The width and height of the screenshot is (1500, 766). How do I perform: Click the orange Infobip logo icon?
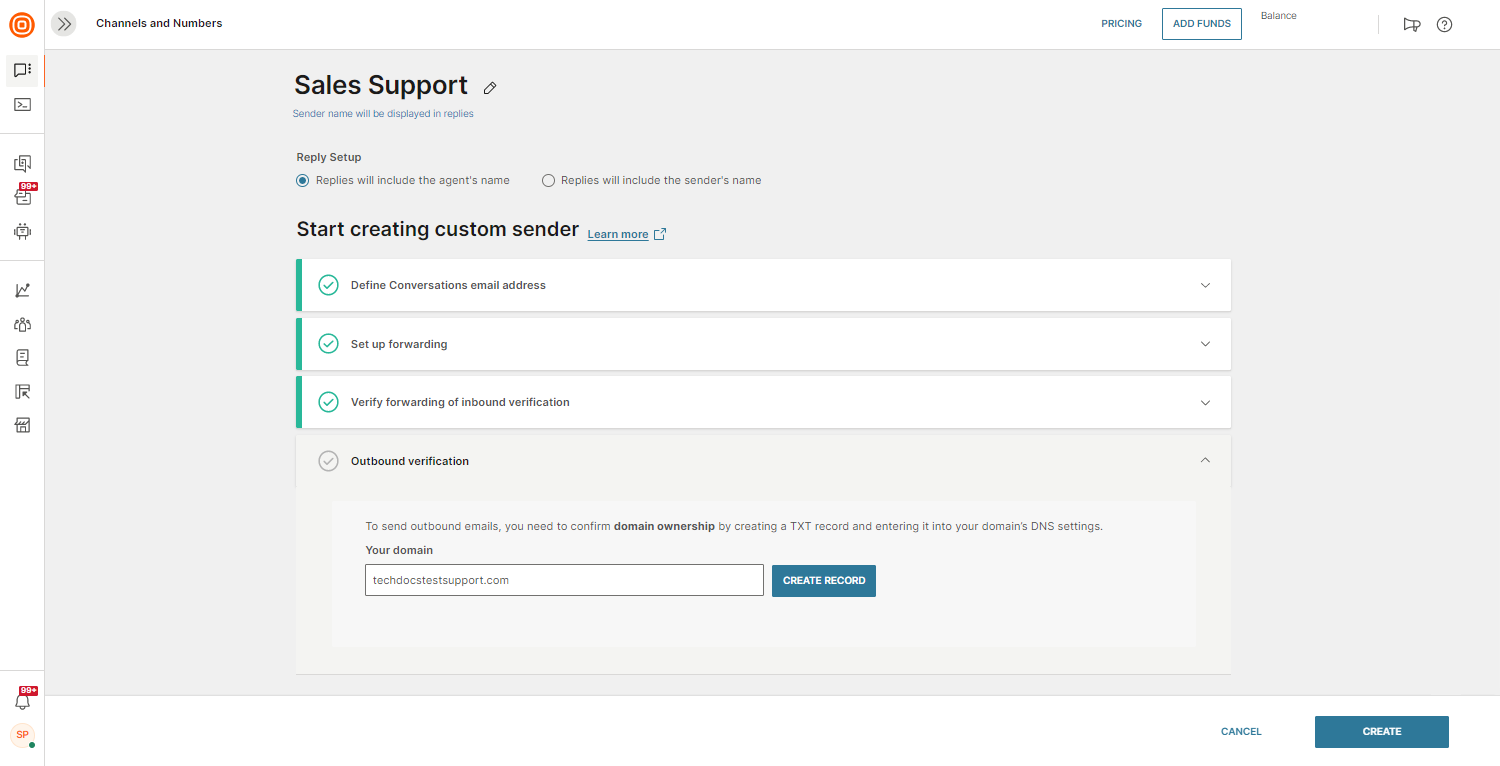tap(22, 24)
